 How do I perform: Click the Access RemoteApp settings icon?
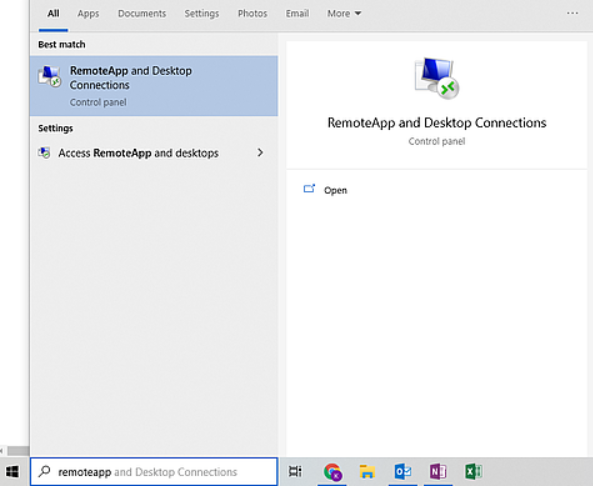pyautogui.click(x=44, y=153)
